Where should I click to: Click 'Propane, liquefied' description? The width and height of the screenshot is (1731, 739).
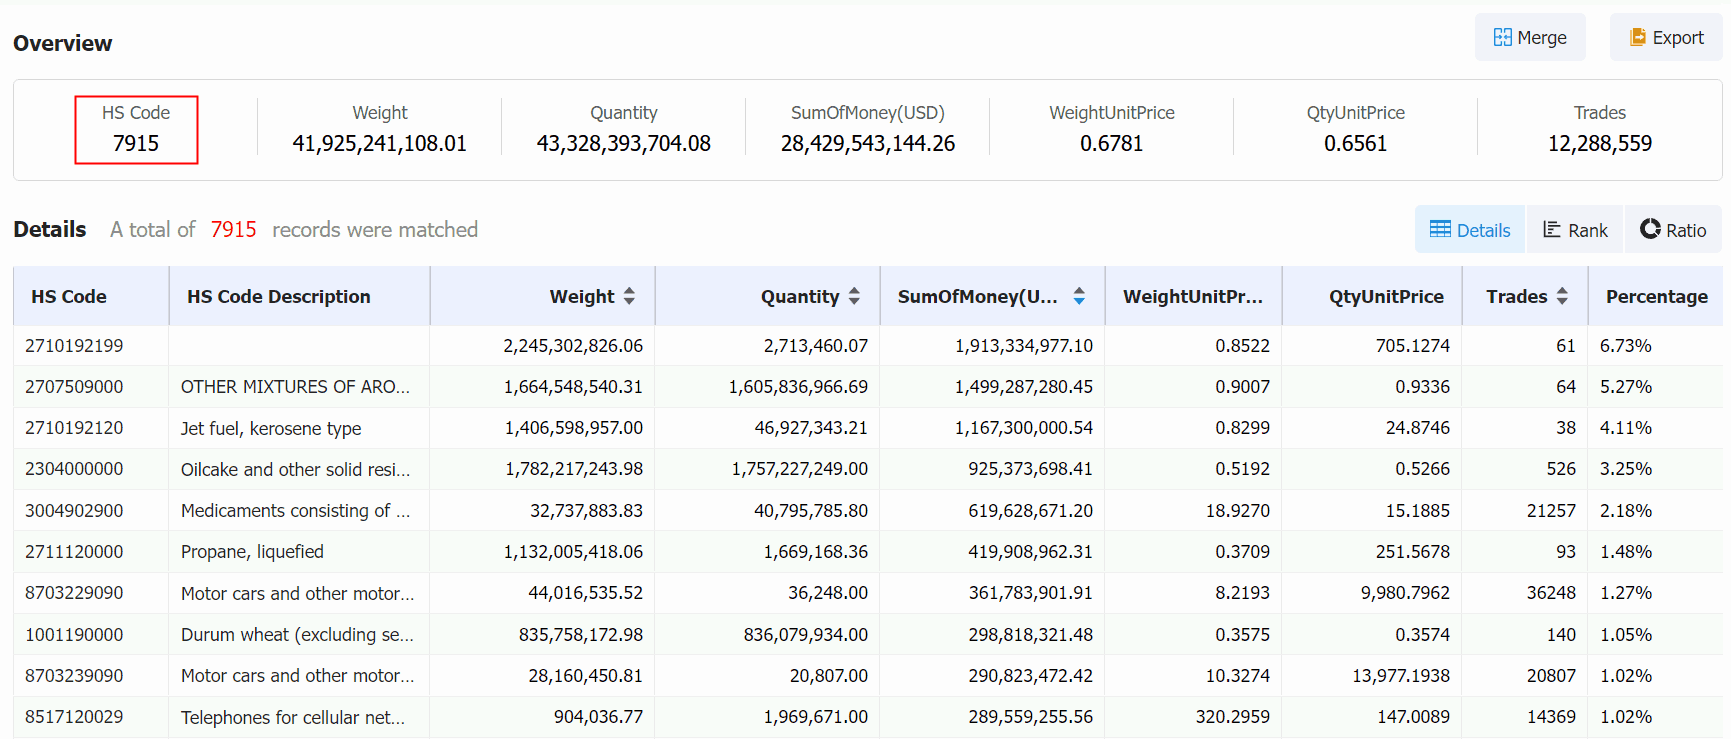(x=252, y=552)
